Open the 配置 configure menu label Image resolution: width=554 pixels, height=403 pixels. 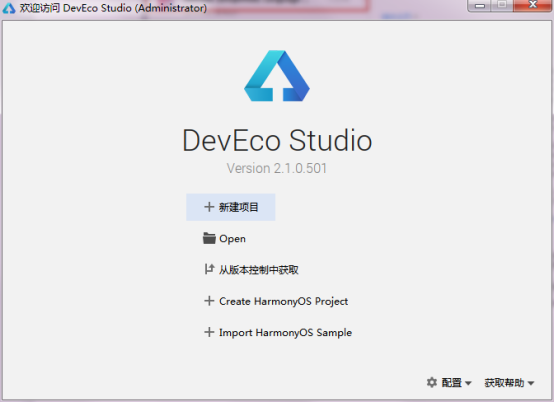point(452,383)
